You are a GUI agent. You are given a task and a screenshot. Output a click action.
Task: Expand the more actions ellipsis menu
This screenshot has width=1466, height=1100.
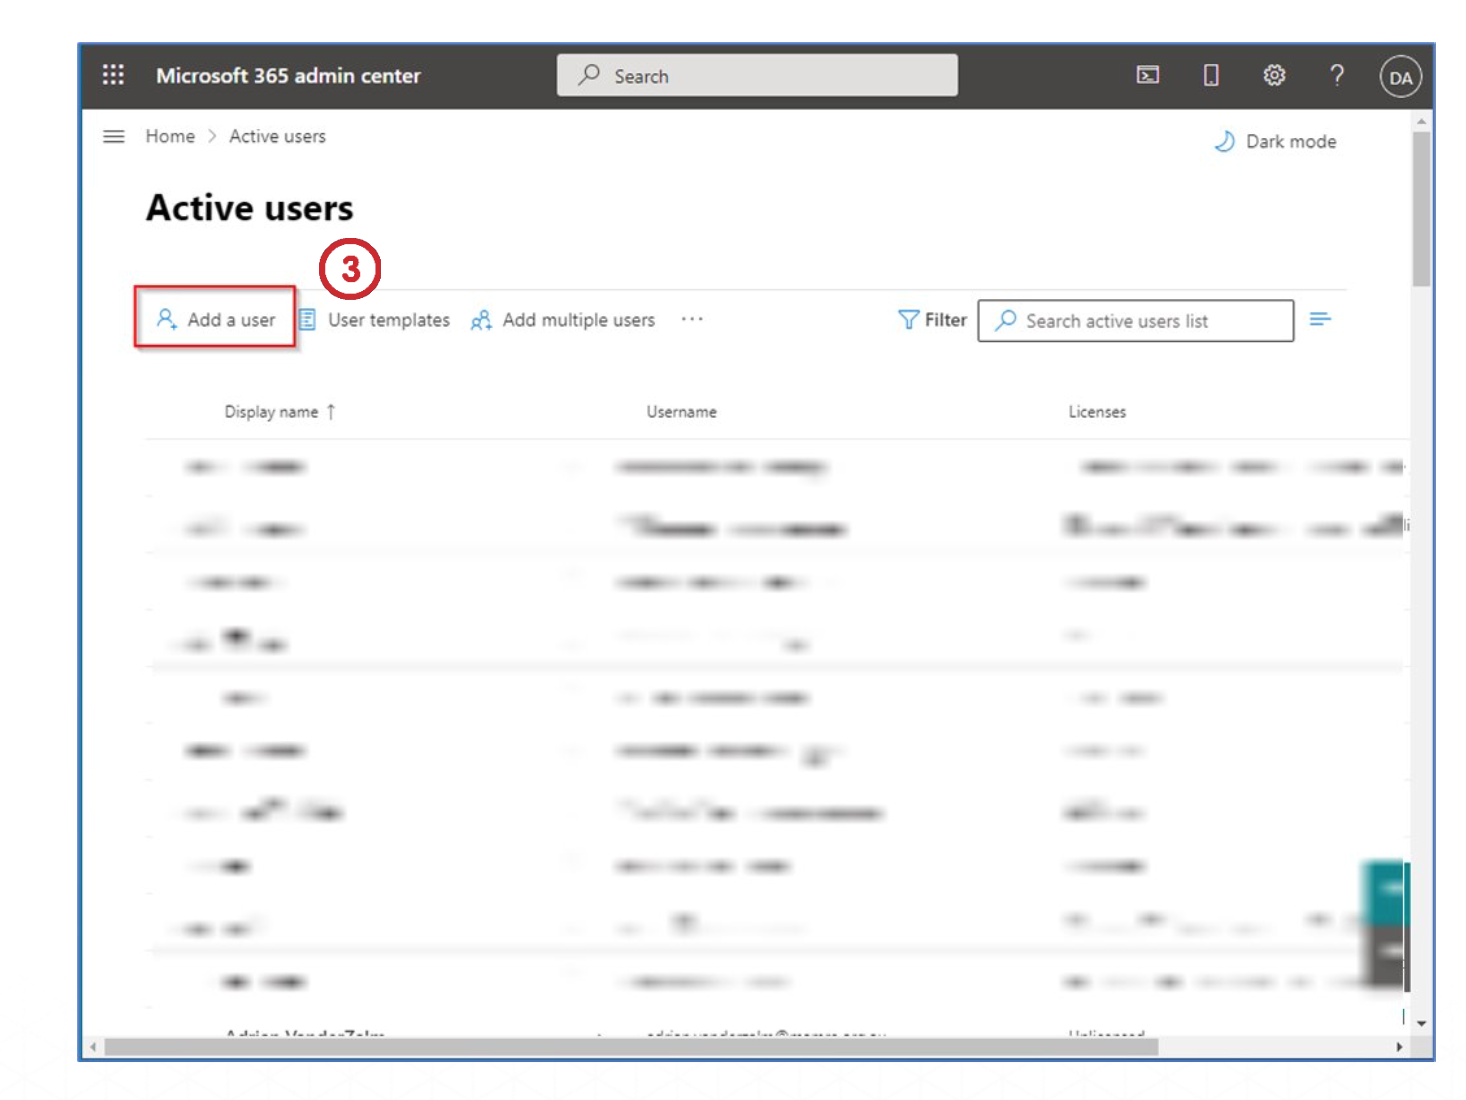pos(692,319)
